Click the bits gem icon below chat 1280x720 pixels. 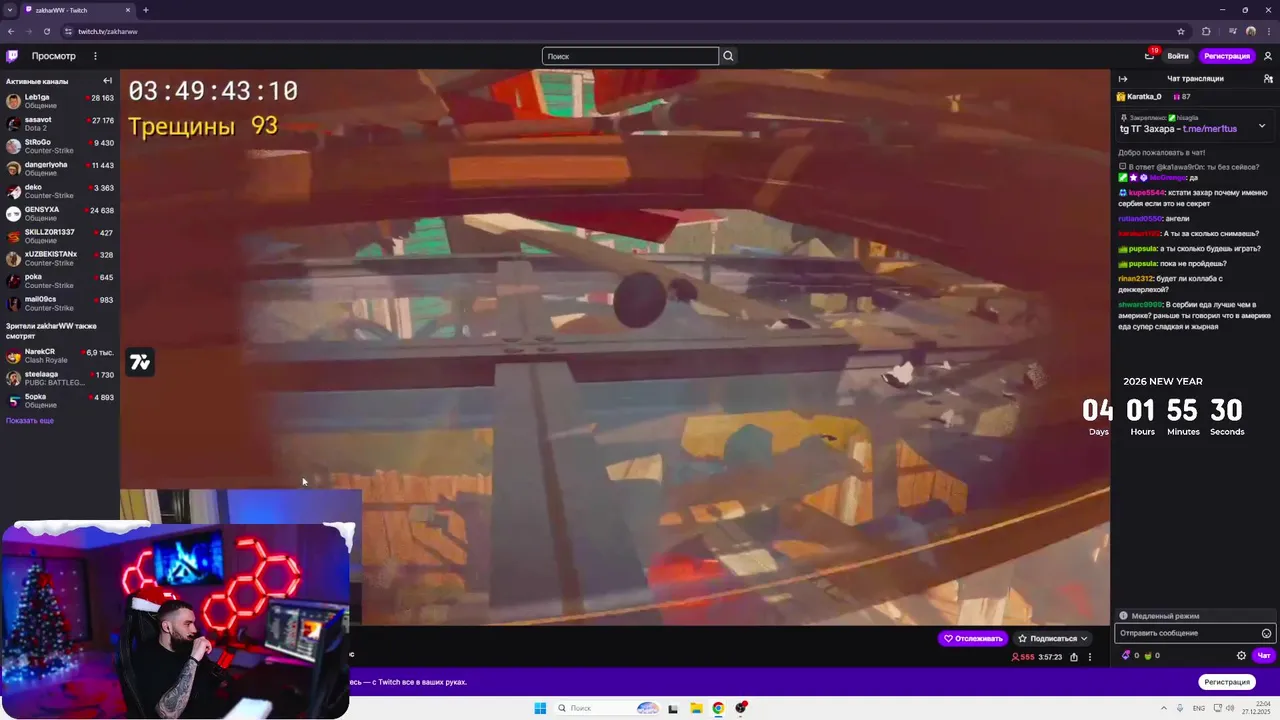(x=1126, y=656)
